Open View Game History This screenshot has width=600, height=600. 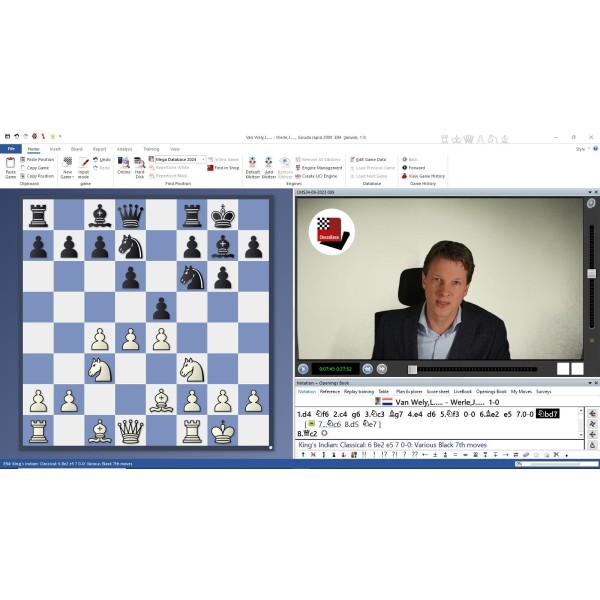pos(423,176)
